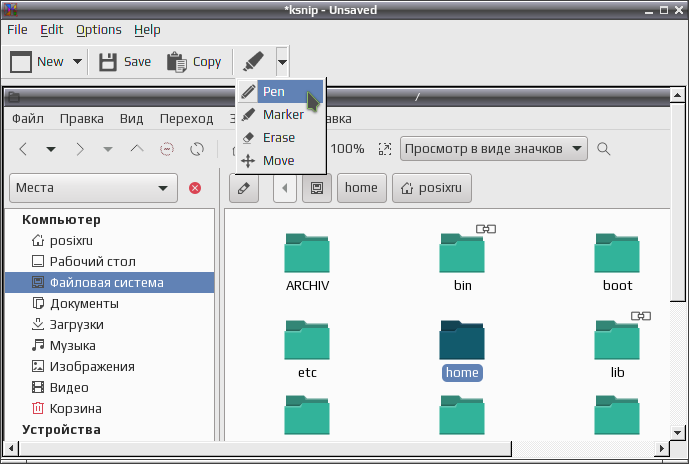
Task: Open the Места sidebar selector dropdown
Action: [x=93, y=188]
